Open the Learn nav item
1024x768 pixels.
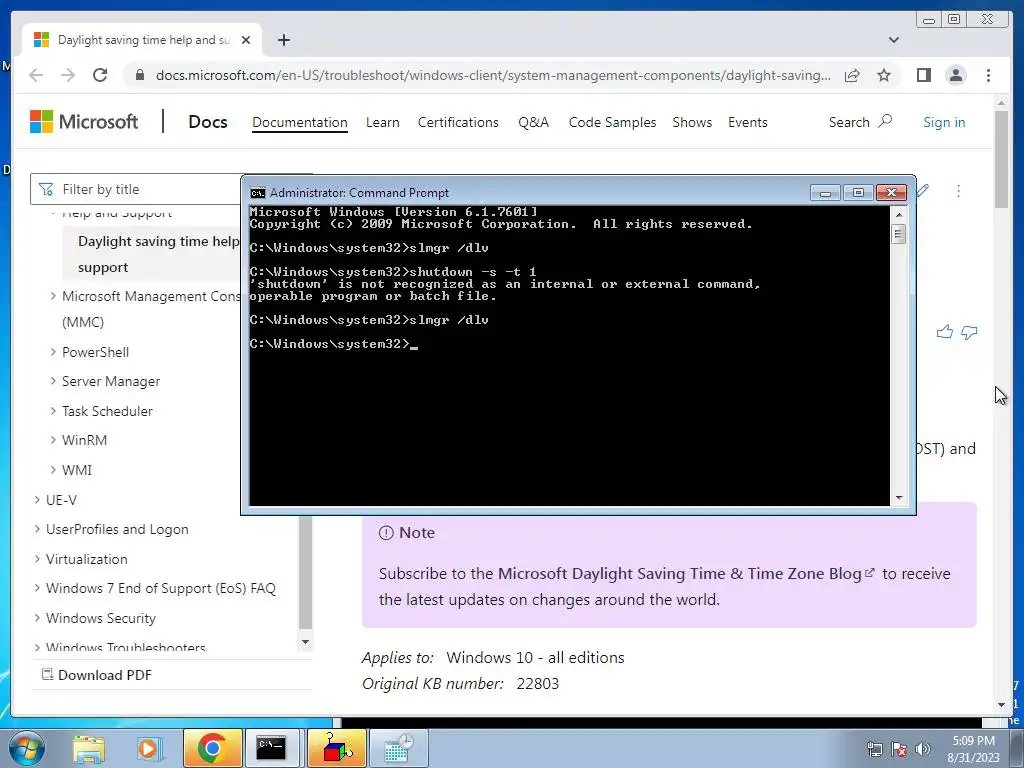(383, 122)
